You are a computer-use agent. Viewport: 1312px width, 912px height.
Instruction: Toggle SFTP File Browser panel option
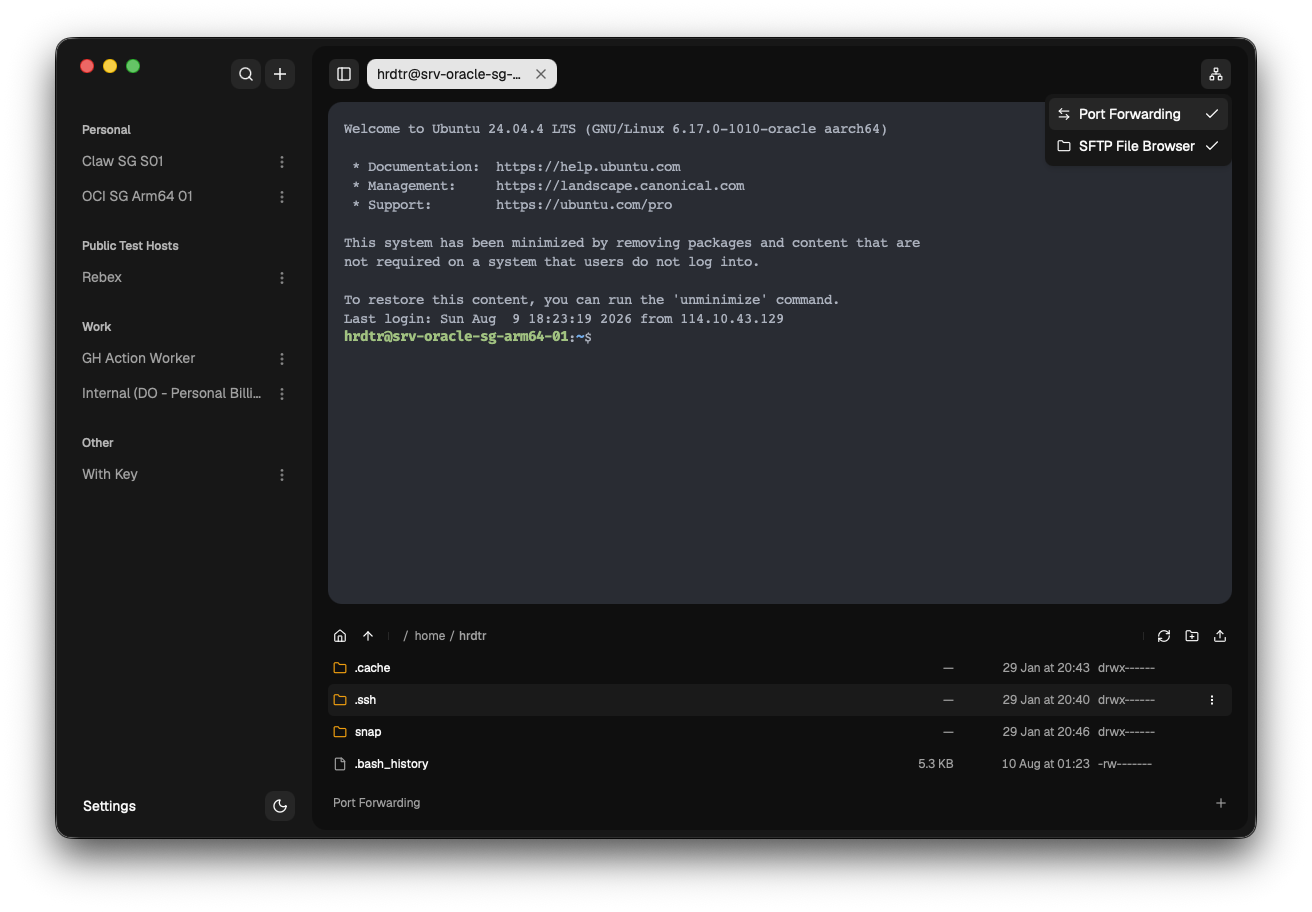click(x=1138, y=146)
